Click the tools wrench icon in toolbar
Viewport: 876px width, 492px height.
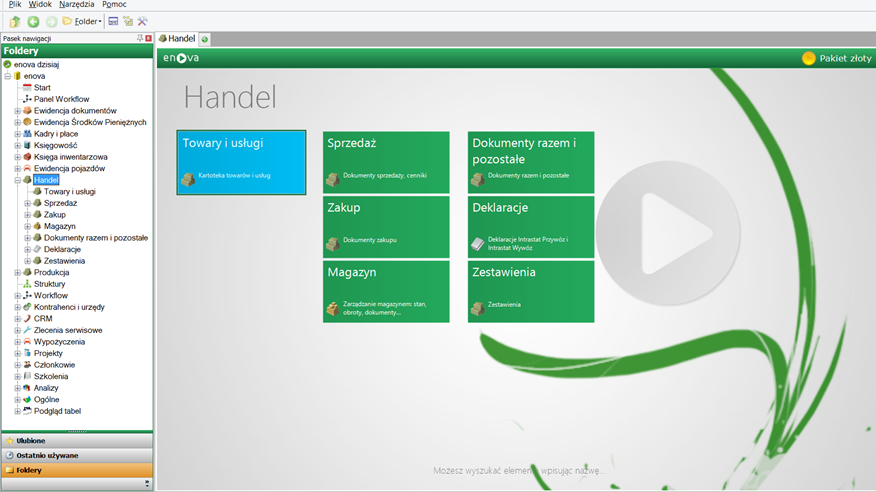tap(143, 21)
